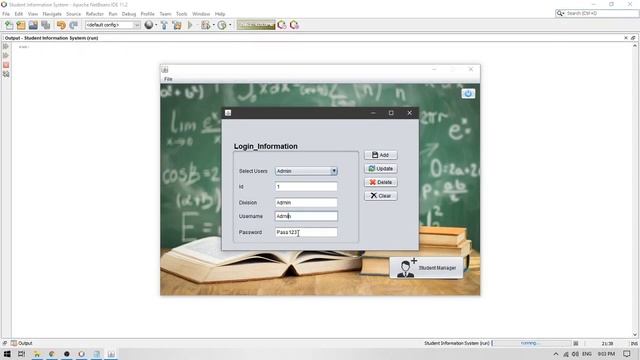The height and width of the screenshot is (360, 640).
Task: Open the Navigate menu
Action: click(x=52, y=14)
